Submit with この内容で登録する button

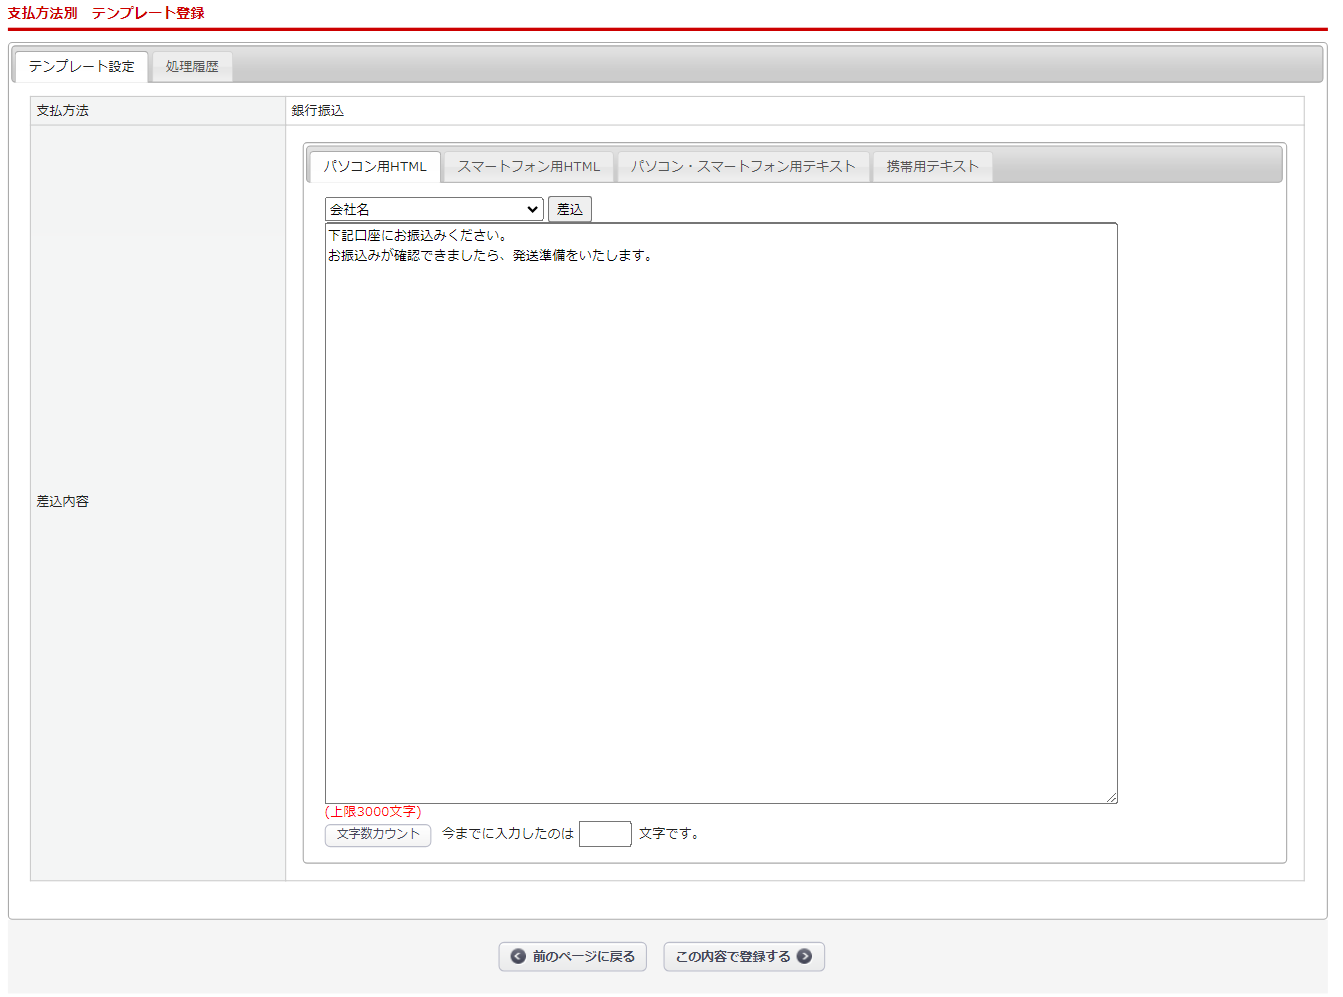(744, 957)
